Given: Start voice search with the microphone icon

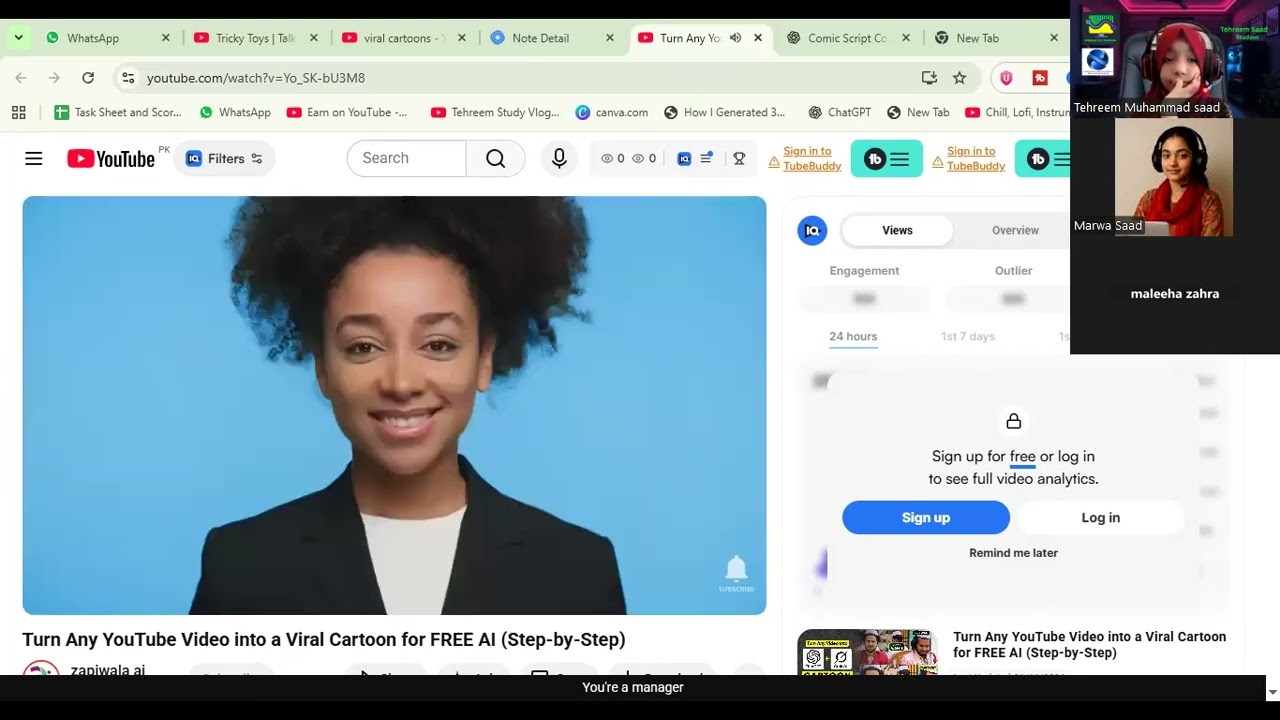Looking at the screenshot, I should click(559, 158).
